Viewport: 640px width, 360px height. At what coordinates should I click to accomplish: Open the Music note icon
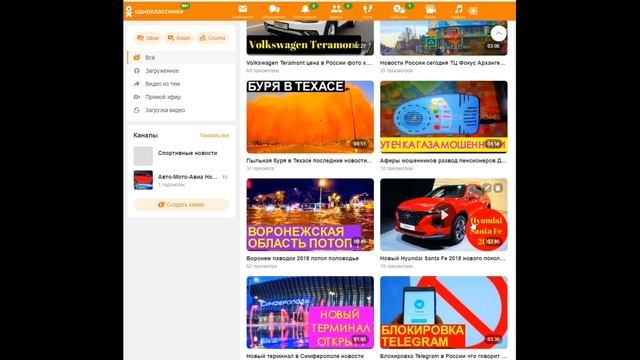(458, 9)
